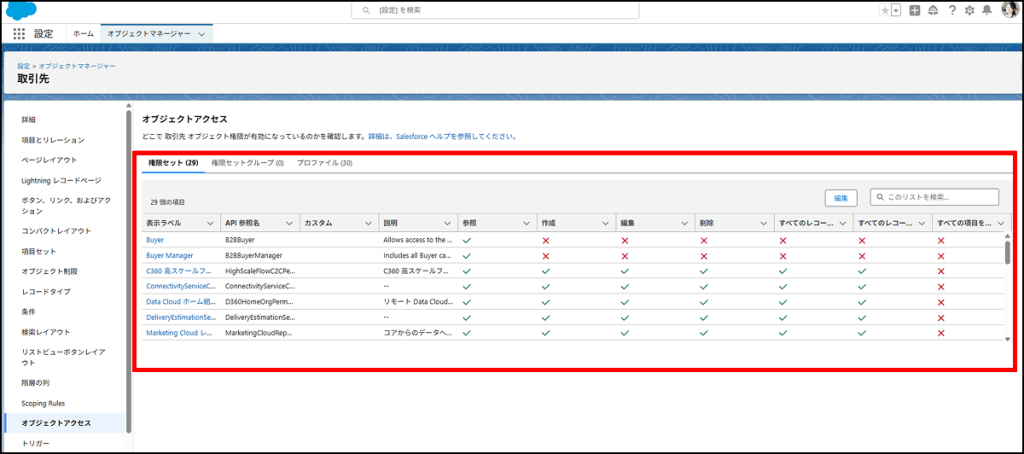Click the Buyer row 参照 green checkmark
The width and height of the screenshot is (1024, 454).
(x=466, y=240)
